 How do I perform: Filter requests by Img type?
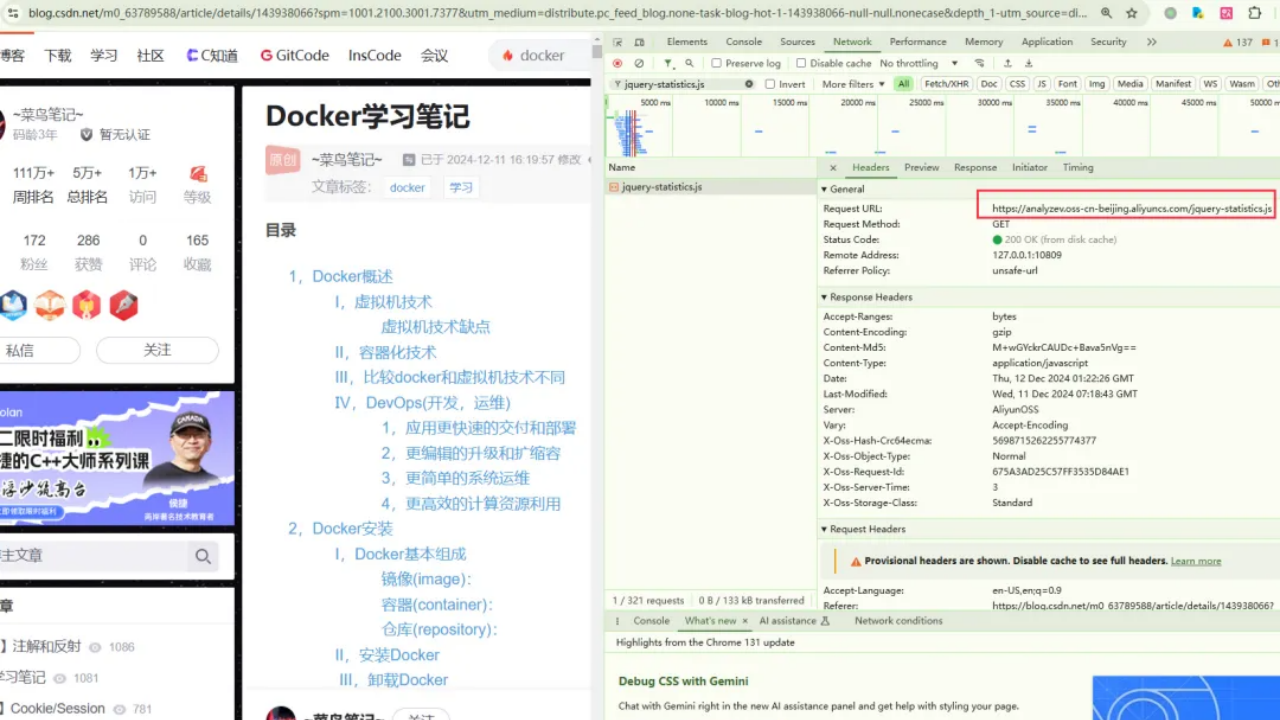(1097, 84)
